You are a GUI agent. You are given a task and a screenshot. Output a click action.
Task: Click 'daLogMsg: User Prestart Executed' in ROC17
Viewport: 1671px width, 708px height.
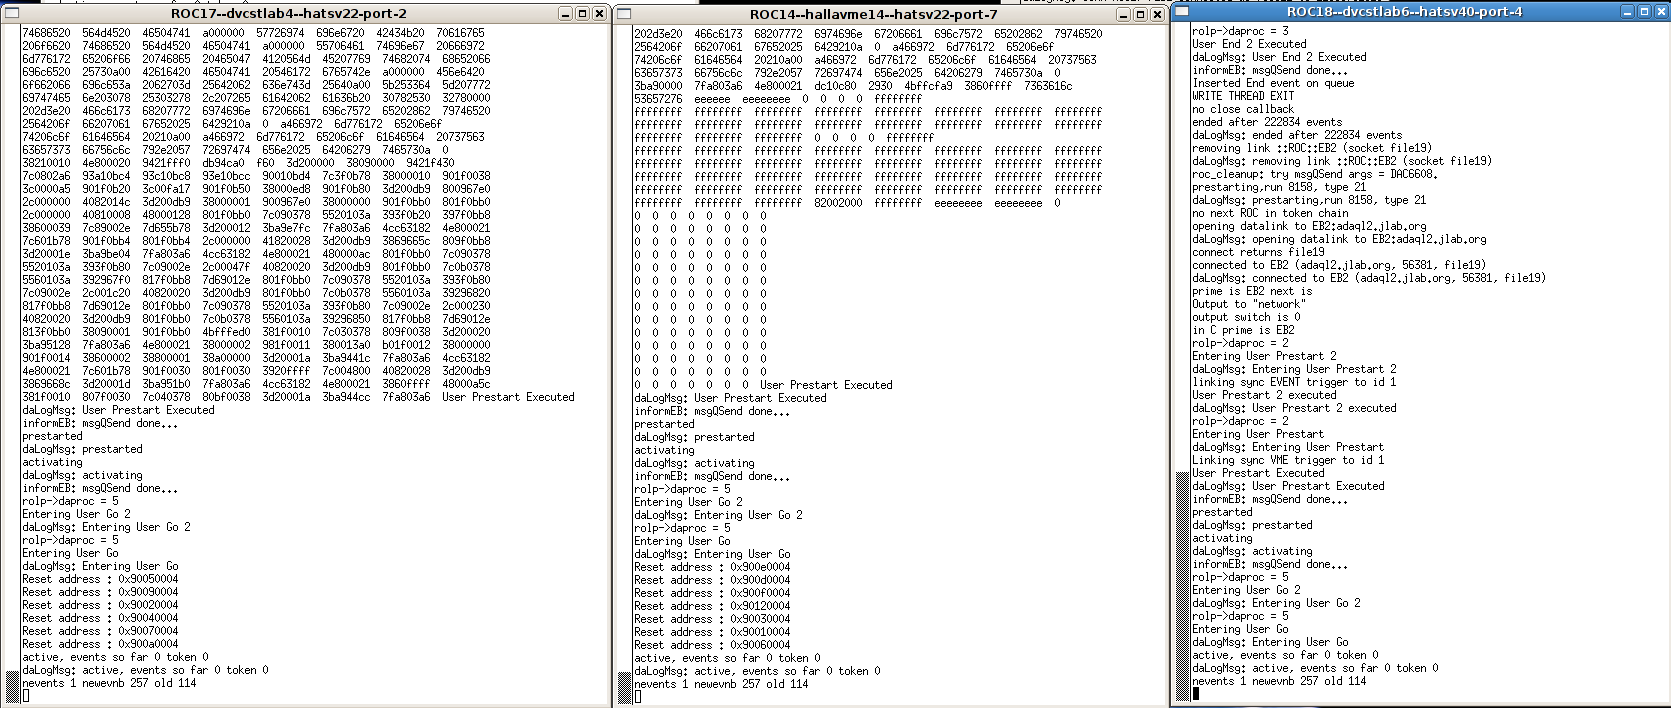point(118,410)
